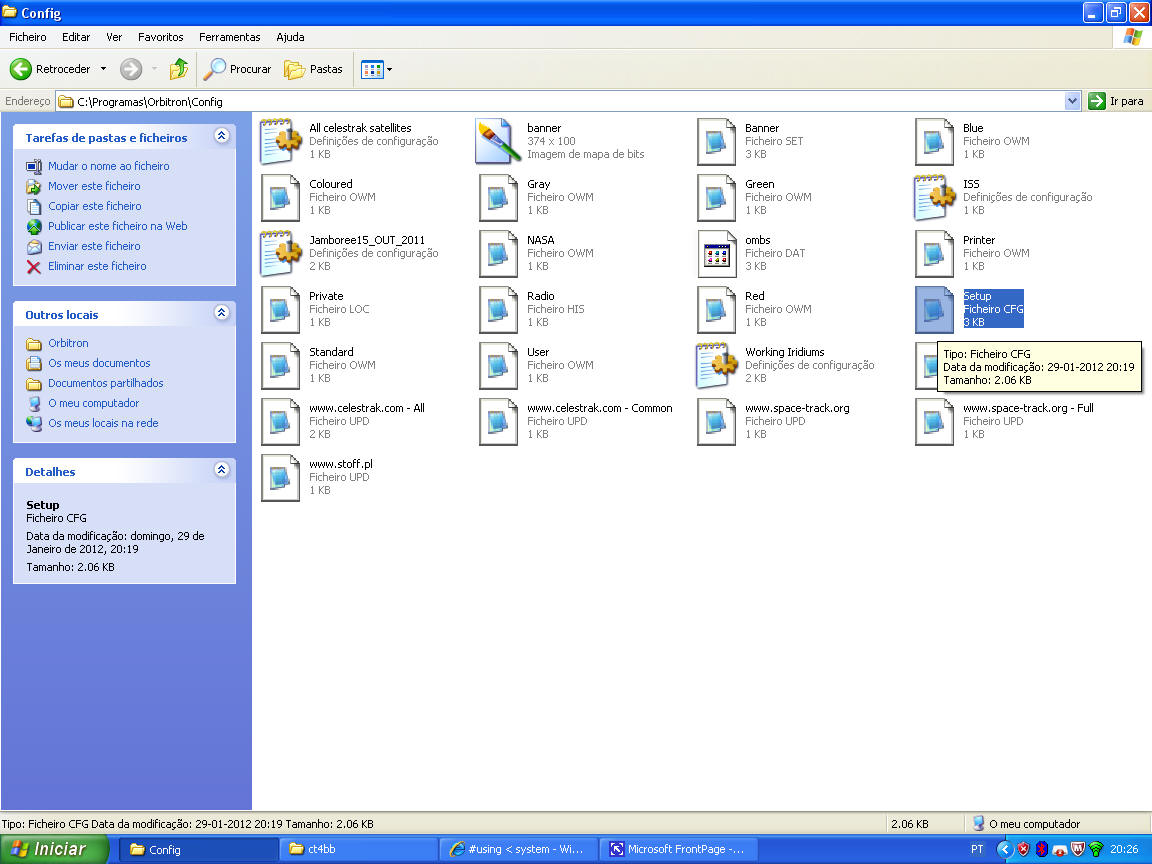Select the User OWM file icon
This screenshot has height=864, width=1152.
[x=498, y=364]
